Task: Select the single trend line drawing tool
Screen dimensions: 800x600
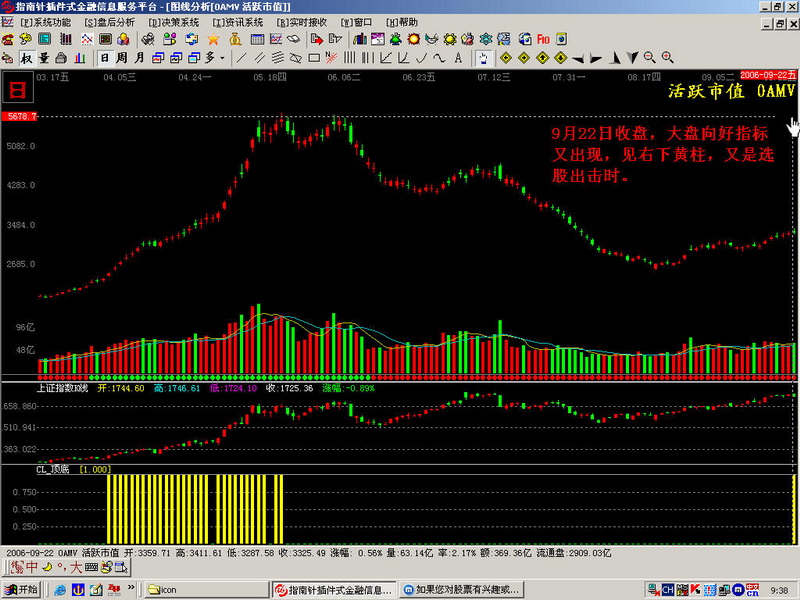Action: [241, 58]
